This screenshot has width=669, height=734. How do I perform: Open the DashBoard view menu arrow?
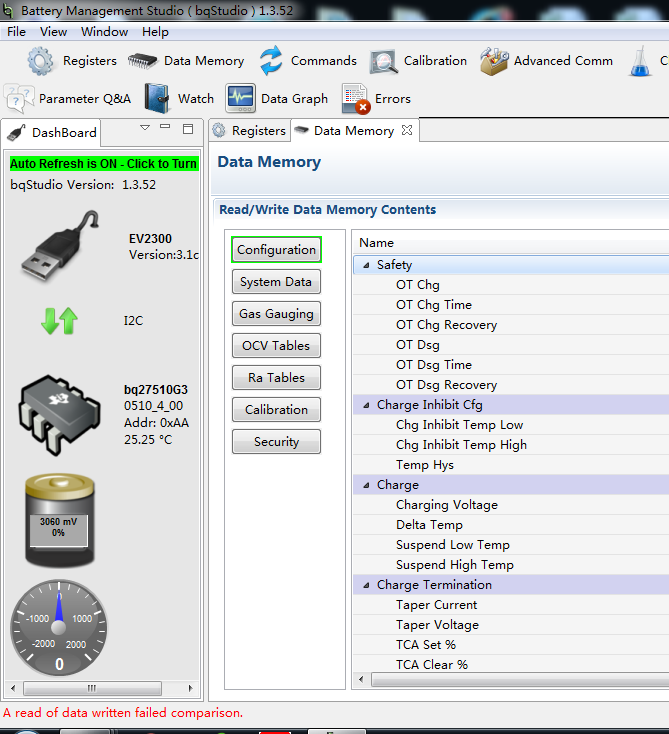[145, 128]
